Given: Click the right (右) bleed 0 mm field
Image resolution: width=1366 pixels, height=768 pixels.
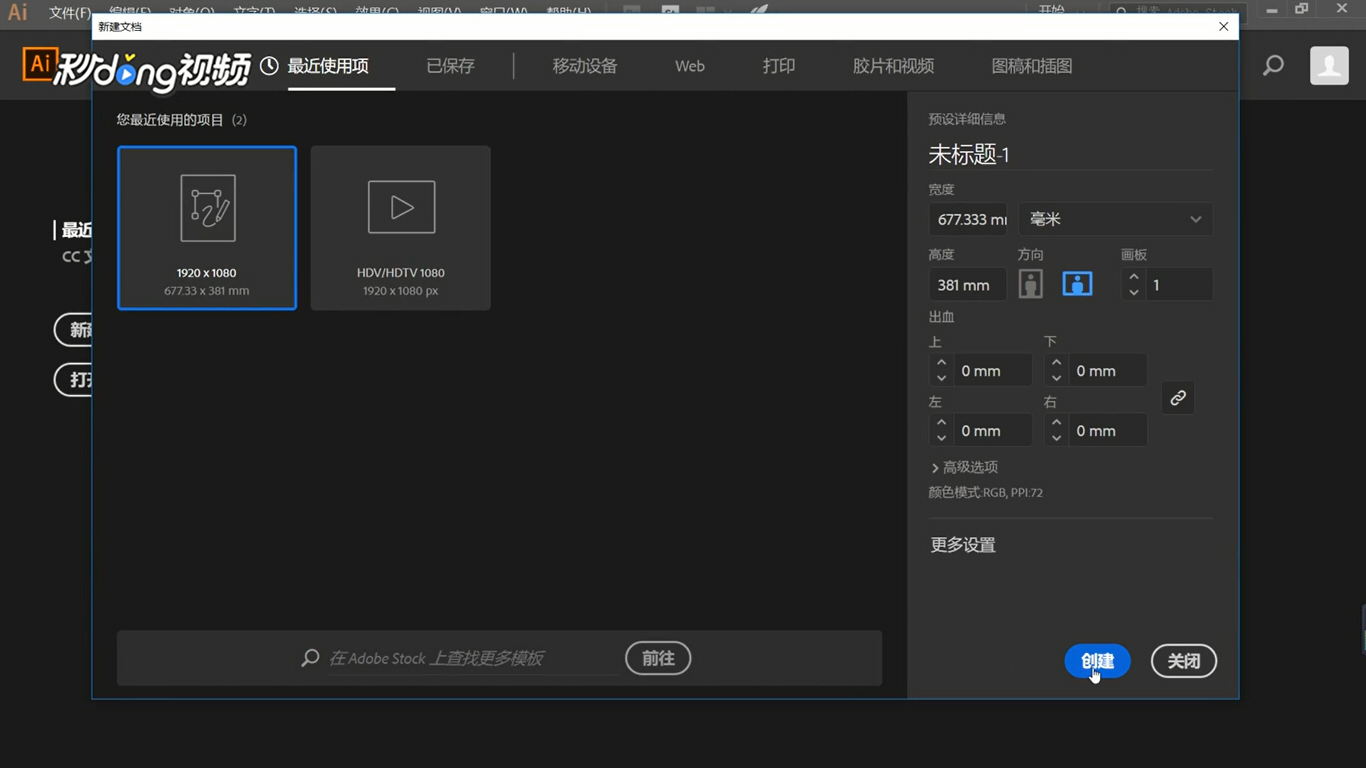Looking at the screenshot, I should pos(1107,430).
